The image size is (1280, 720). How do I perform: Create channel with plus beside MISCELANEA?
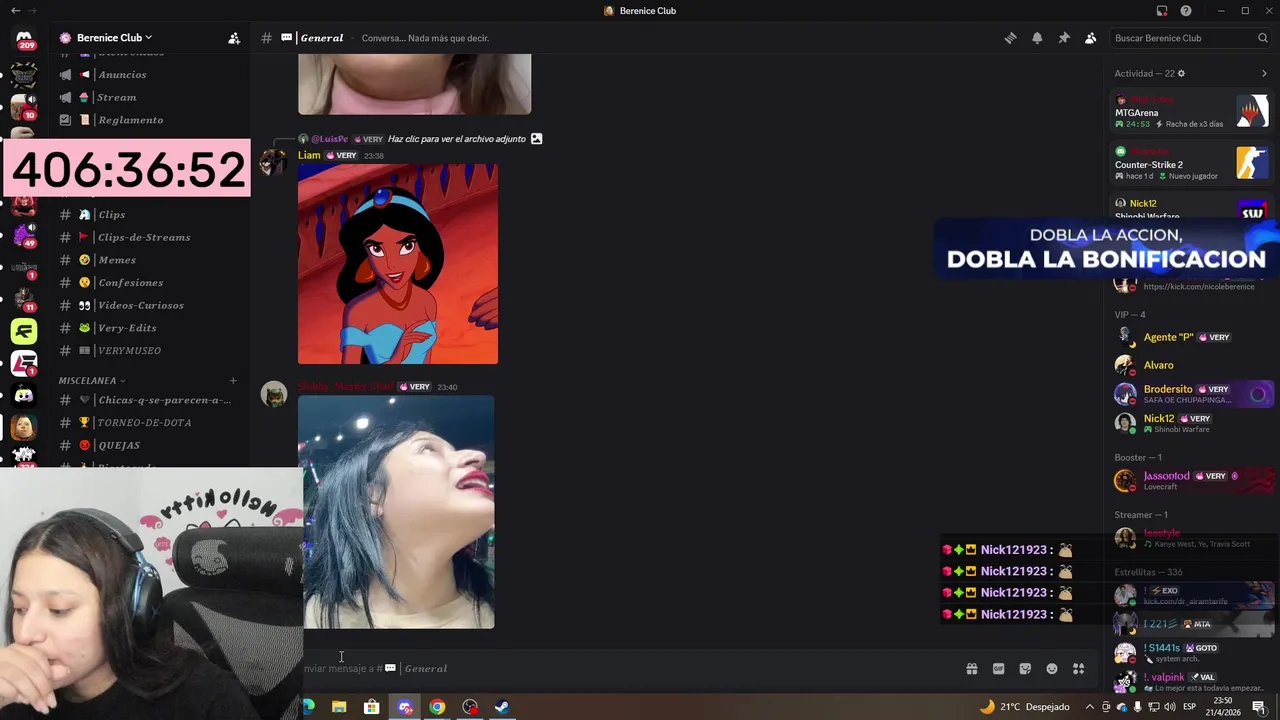[x=233, y=381]
